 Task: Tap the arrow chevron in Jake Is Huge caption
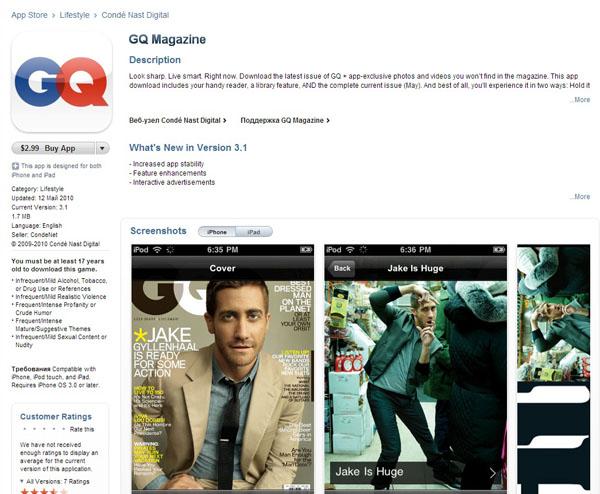point(493,473)
